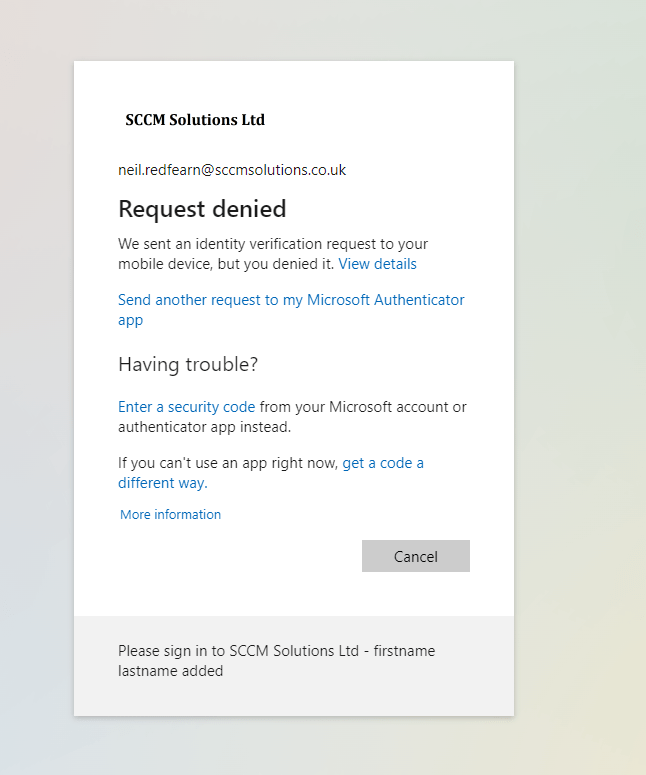Click "authenticator app instead." text line

pos(204,427)
